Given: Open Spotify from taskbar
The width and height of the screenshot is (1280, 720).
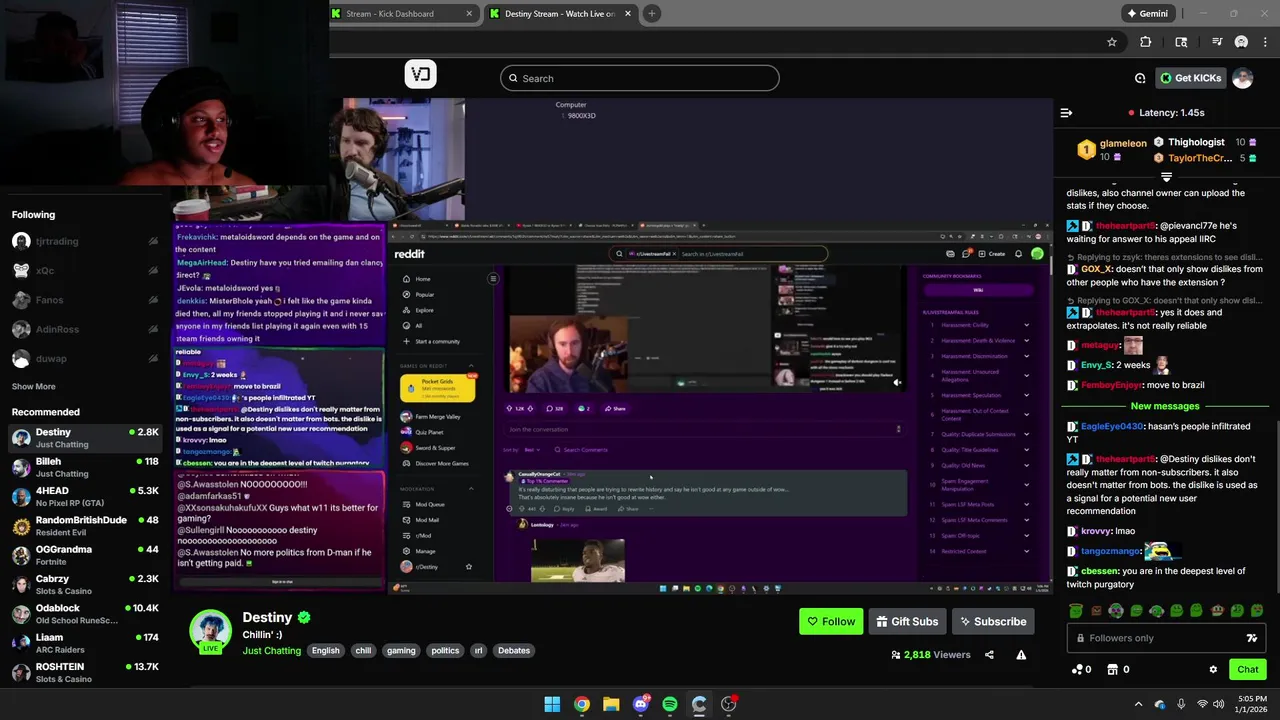Looking at the screenshot, I should click(x=670, y=704).
